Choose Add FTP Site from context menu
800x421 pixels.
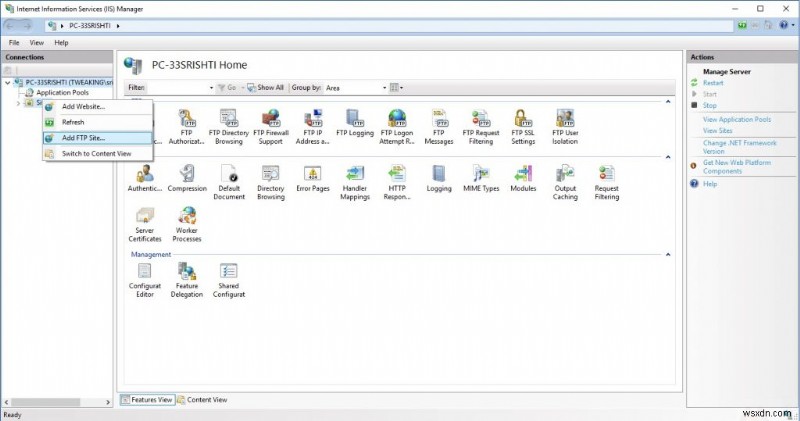(97, 138)
